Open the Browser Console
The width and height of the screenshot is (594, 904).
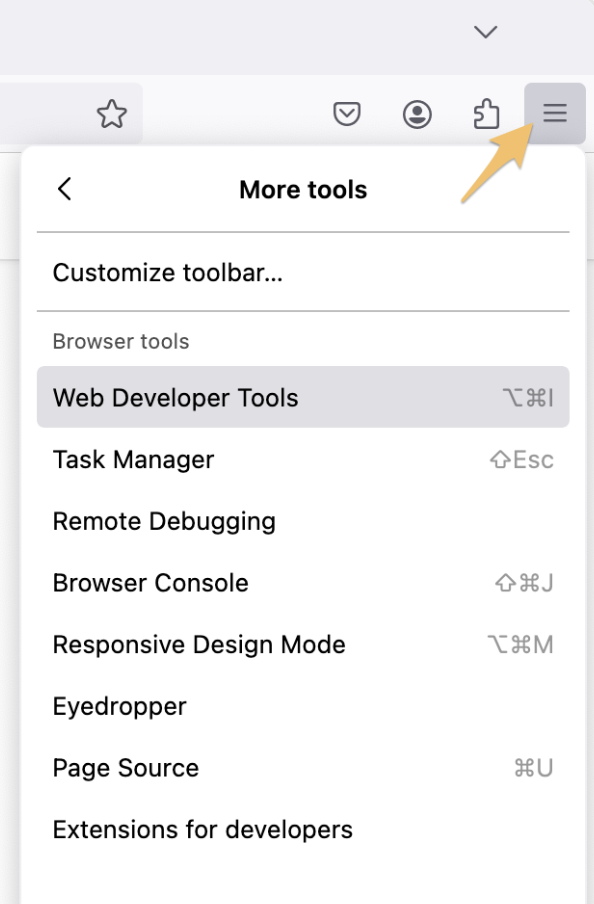click(x=303, y=583)
